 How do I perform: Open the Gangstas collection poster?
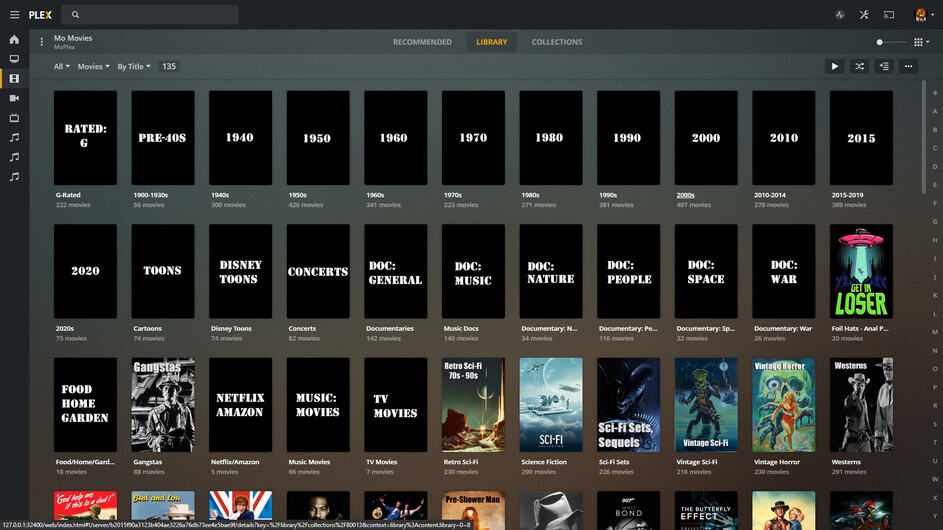coord(163,405)
